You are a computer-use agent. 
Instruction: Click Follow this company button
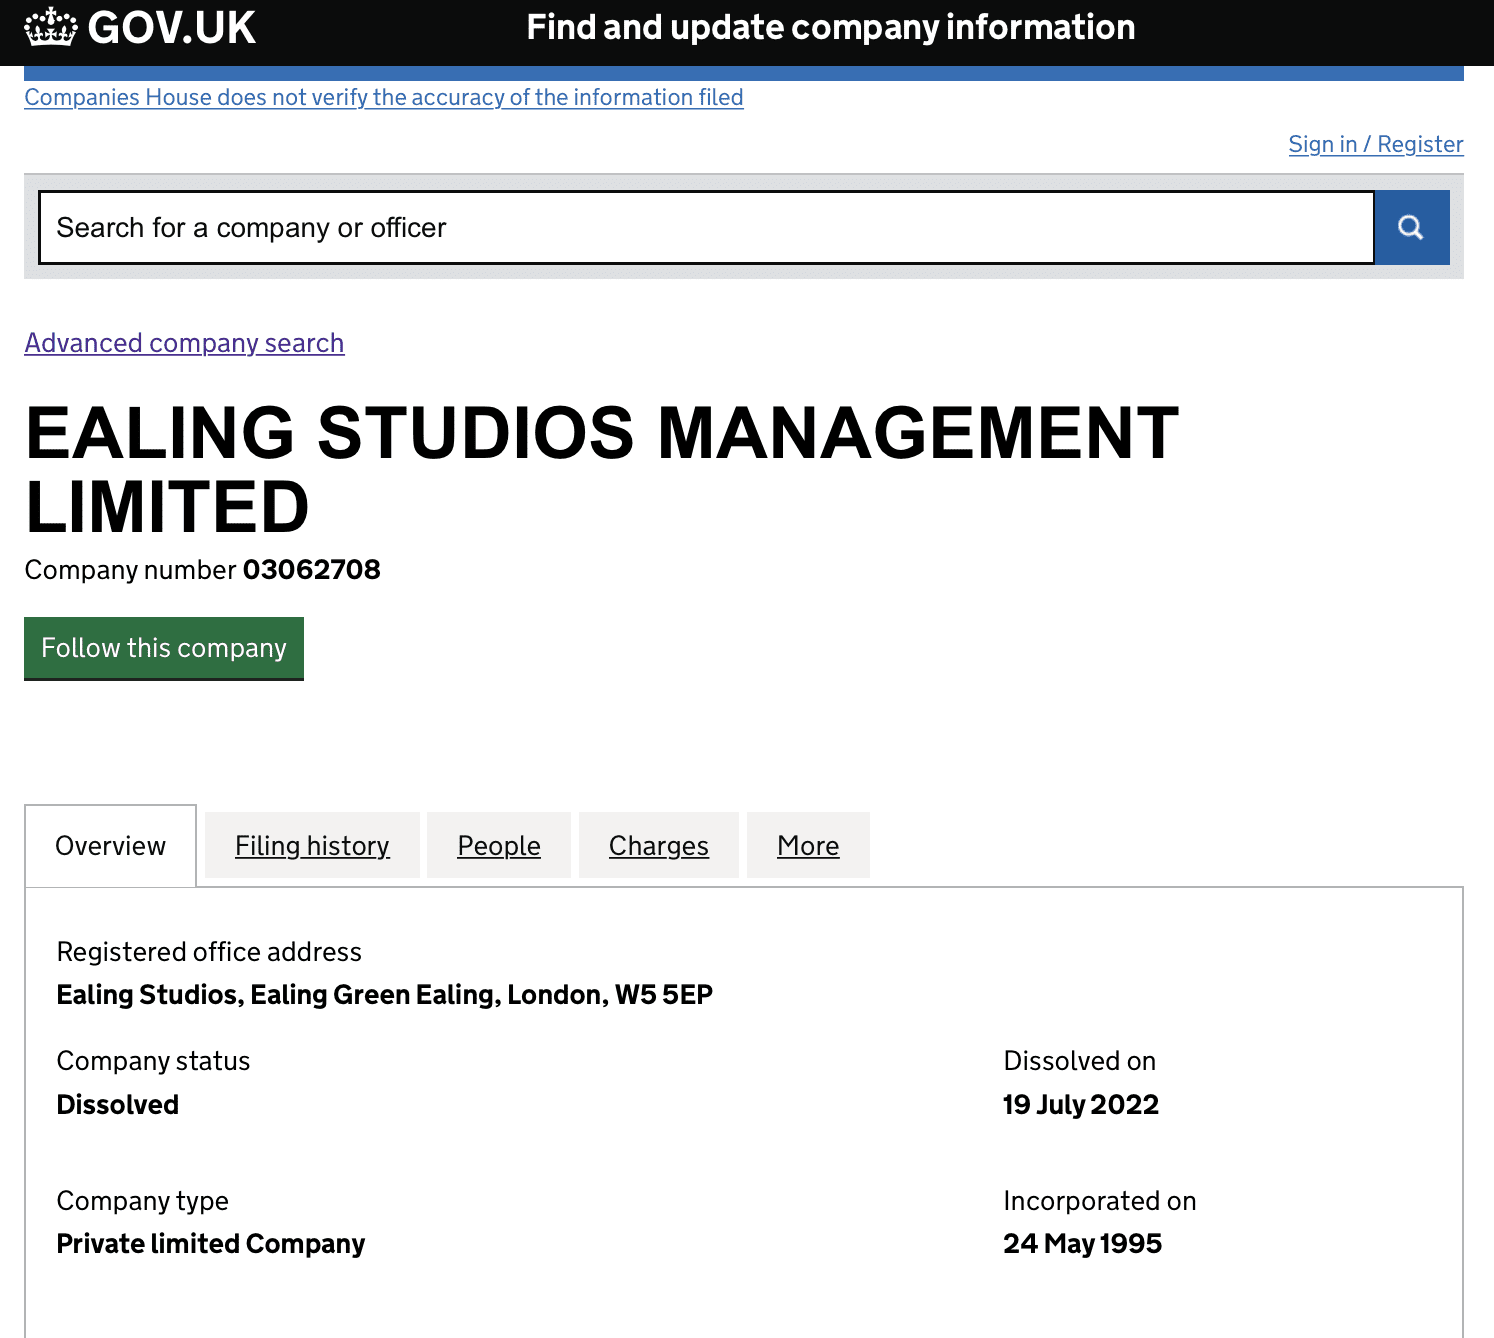pyautogui.click(x=164, y=648)
